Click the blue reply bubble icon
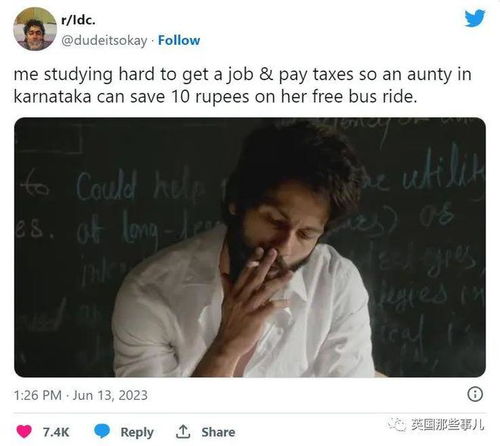500x446 pixels. point(102,431)
